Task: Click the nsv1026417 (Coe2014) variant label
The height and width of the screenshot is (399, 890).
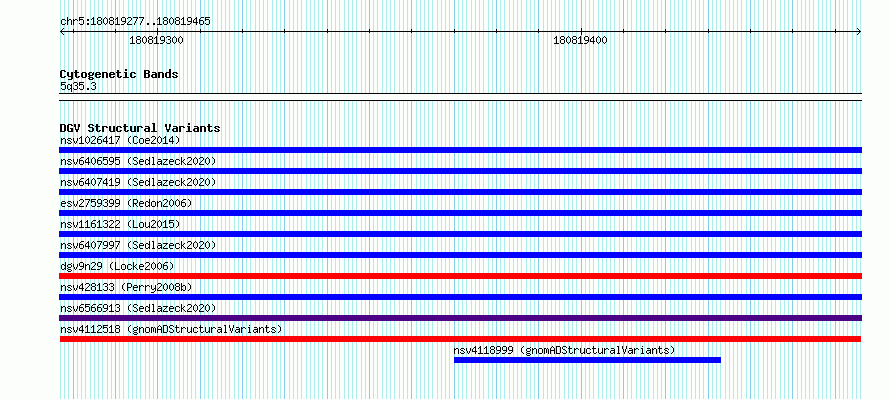Action: [x=120, y=140]
